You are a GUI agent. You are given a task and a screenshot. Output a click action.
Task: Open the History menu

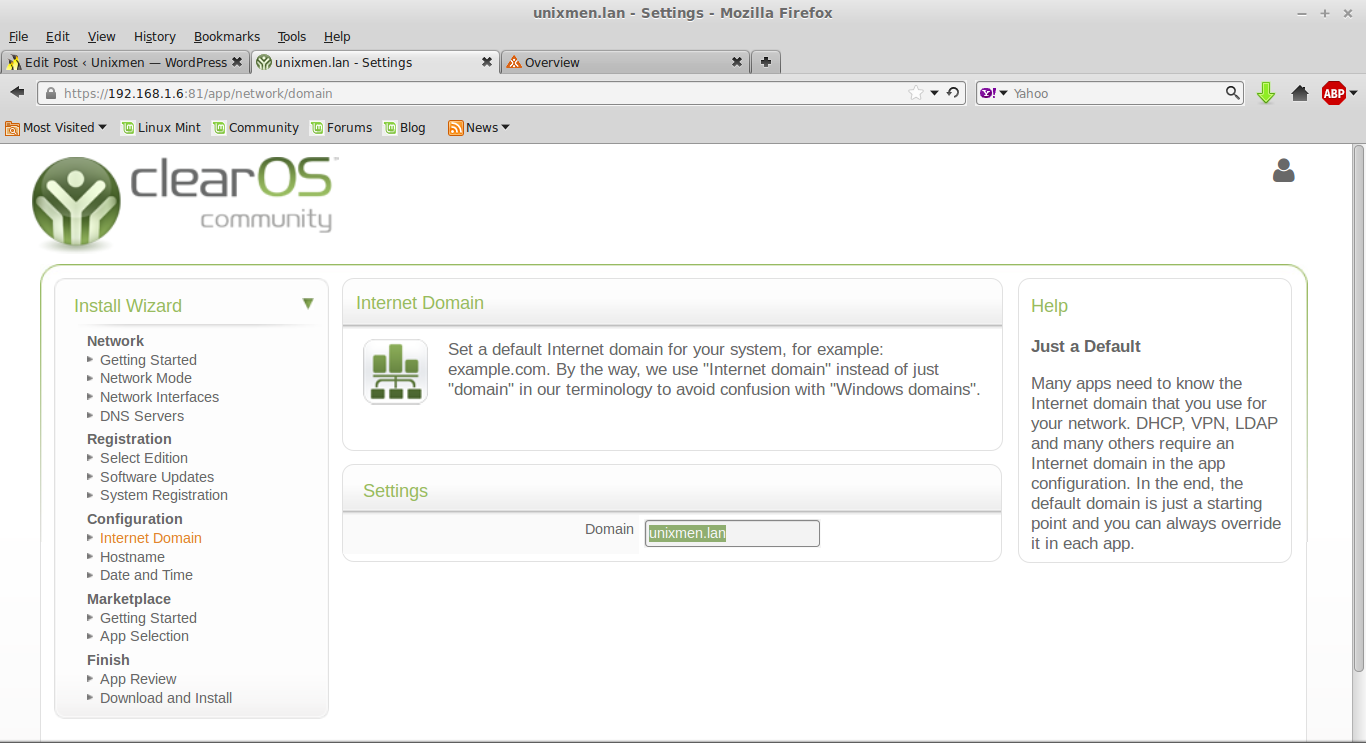[155, 36]
